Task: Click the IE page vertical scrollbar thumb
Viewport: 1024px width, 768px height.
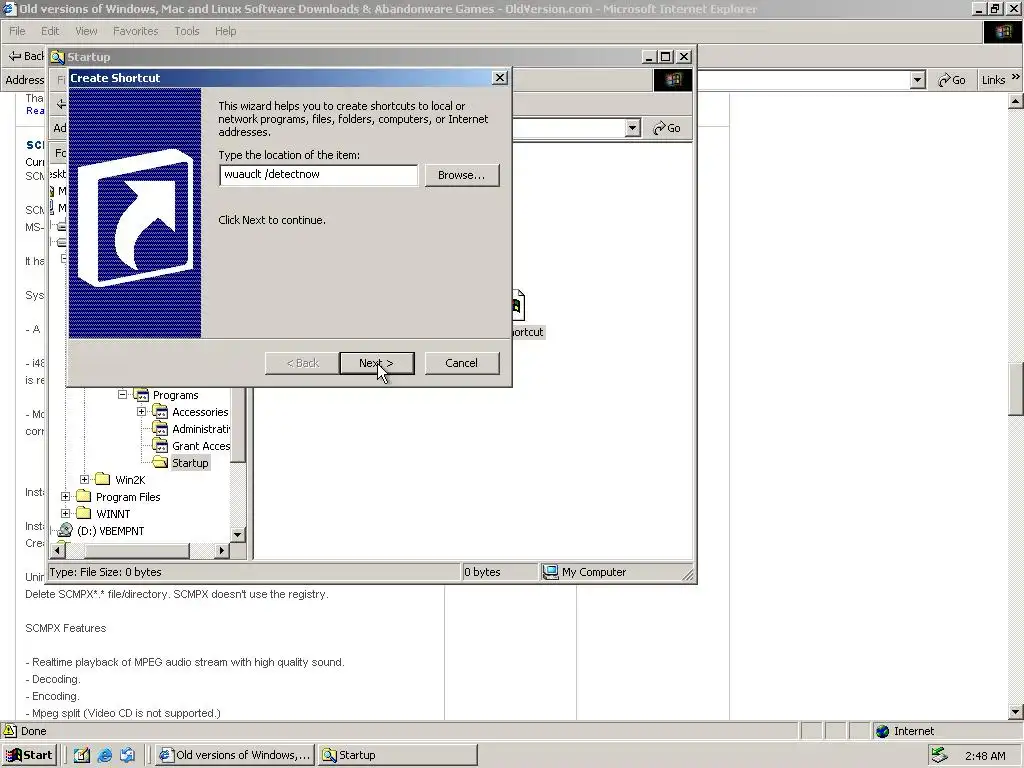Action: tap(1016, 389)
